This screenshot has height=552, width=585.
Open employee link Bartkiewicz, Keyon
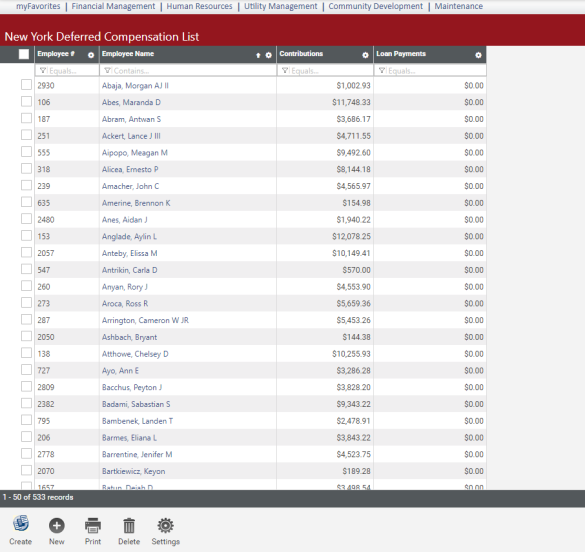point(134,471)
